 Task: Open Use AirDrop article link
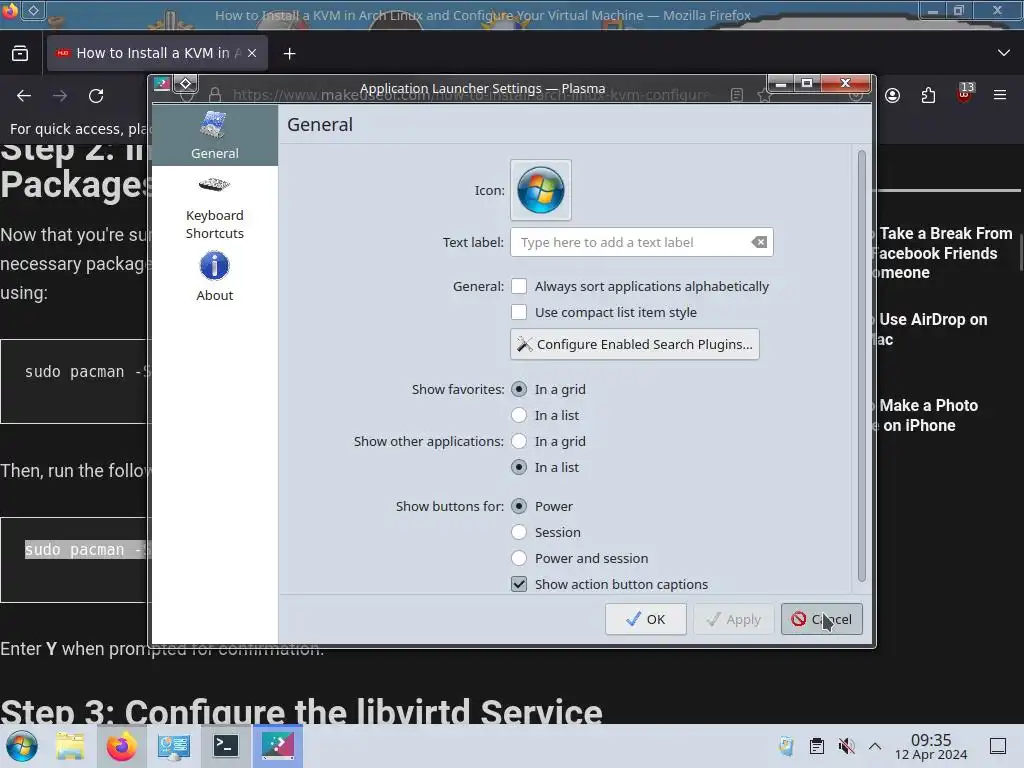931,329
